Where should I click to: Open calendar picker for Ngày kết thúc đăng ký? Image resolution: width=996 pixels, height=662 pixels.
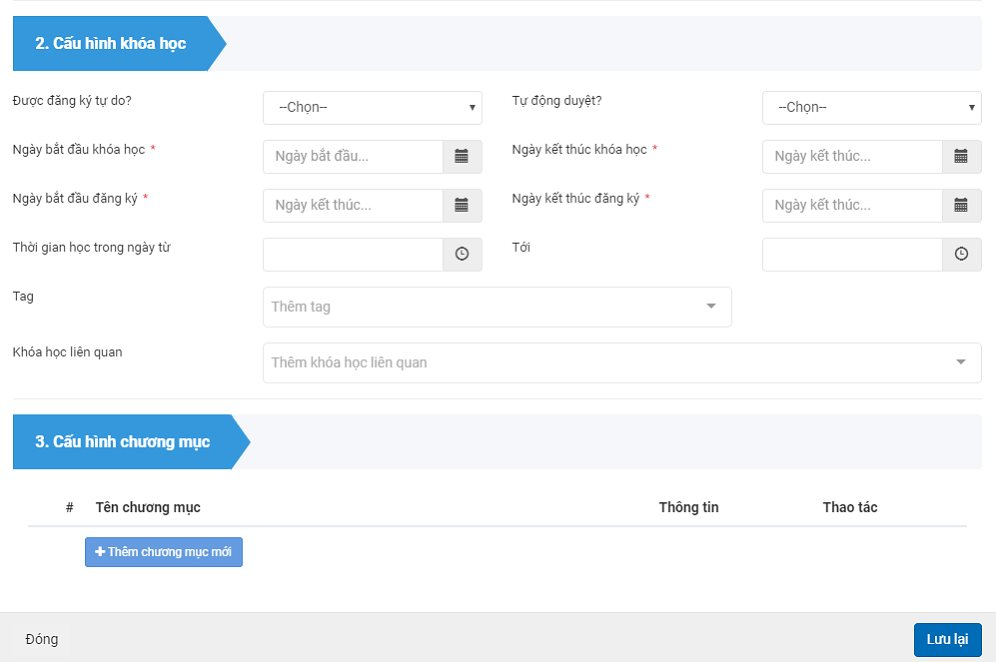tap(961, 205)
